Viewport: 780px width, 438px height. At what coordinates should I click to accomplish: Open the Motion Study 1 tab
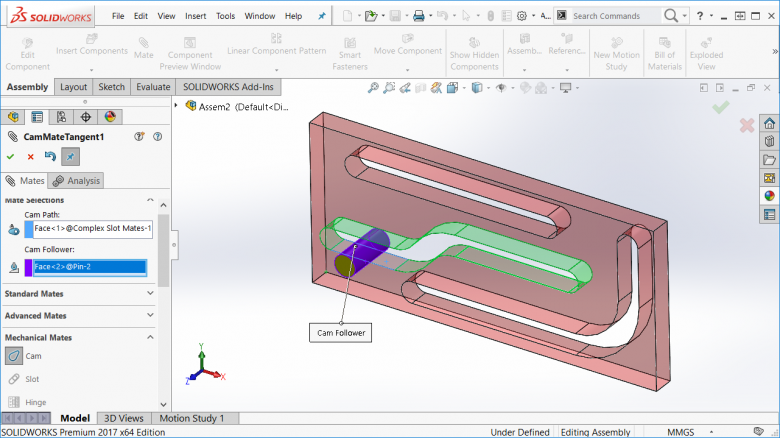coord(192,419)
